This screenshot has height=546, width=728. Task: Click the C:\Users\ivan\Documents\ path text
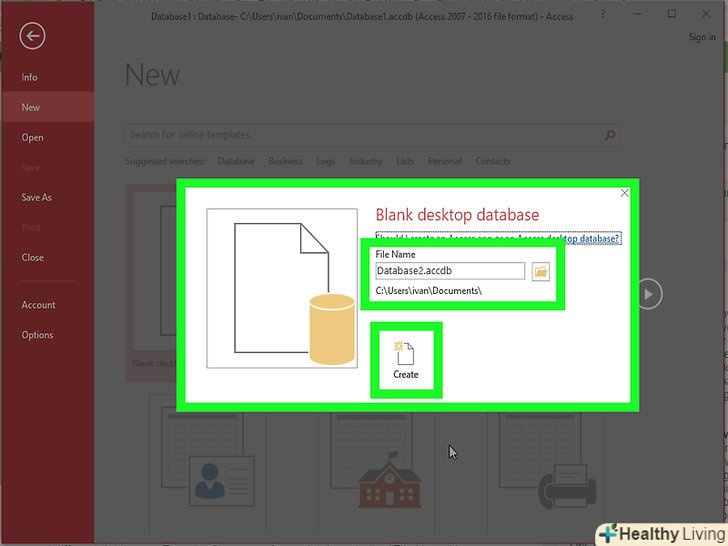(429, 291)
